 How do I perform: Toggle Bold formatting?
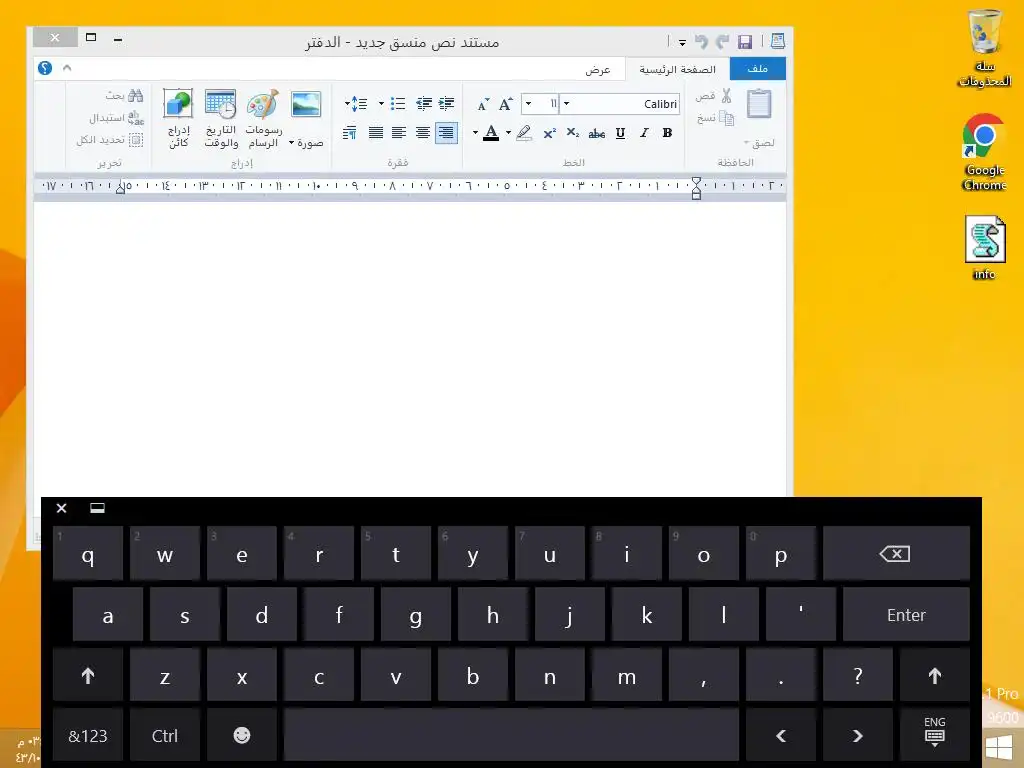tap(667, 133)
